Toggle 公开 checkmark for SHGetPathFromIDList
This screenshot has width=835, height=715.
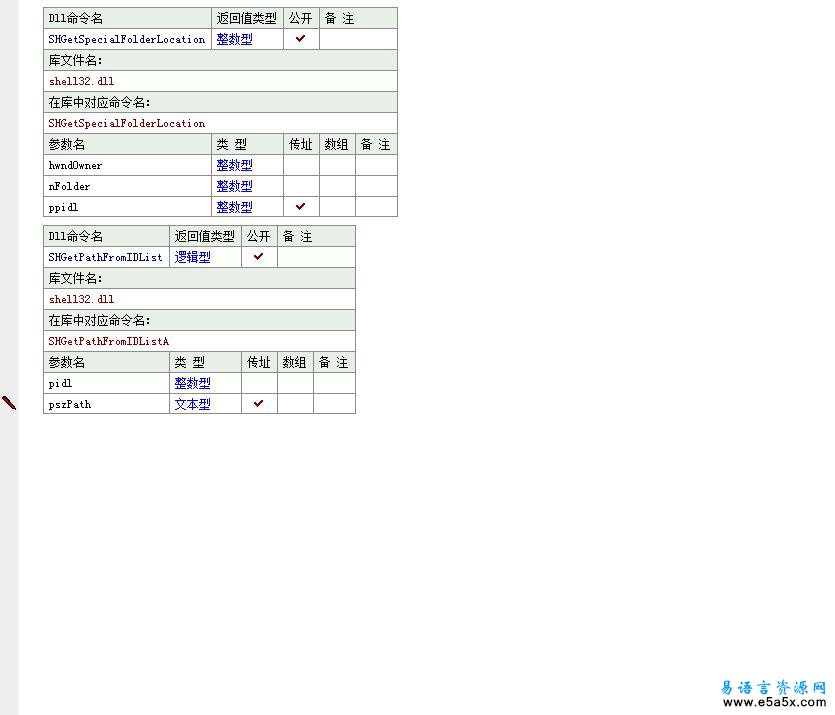(258, 257)
